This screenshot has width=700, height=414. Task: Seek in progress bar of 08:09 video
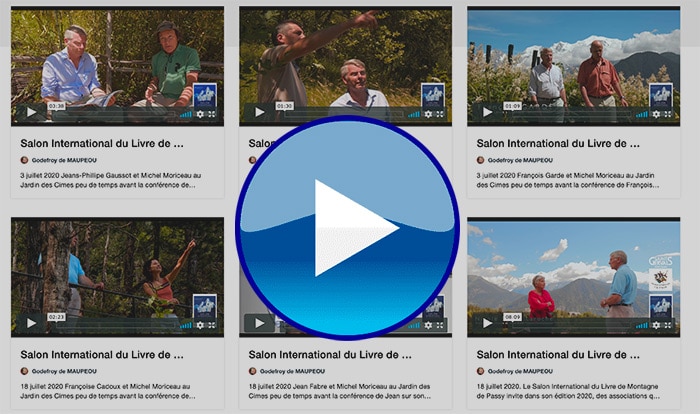(570, 325)
